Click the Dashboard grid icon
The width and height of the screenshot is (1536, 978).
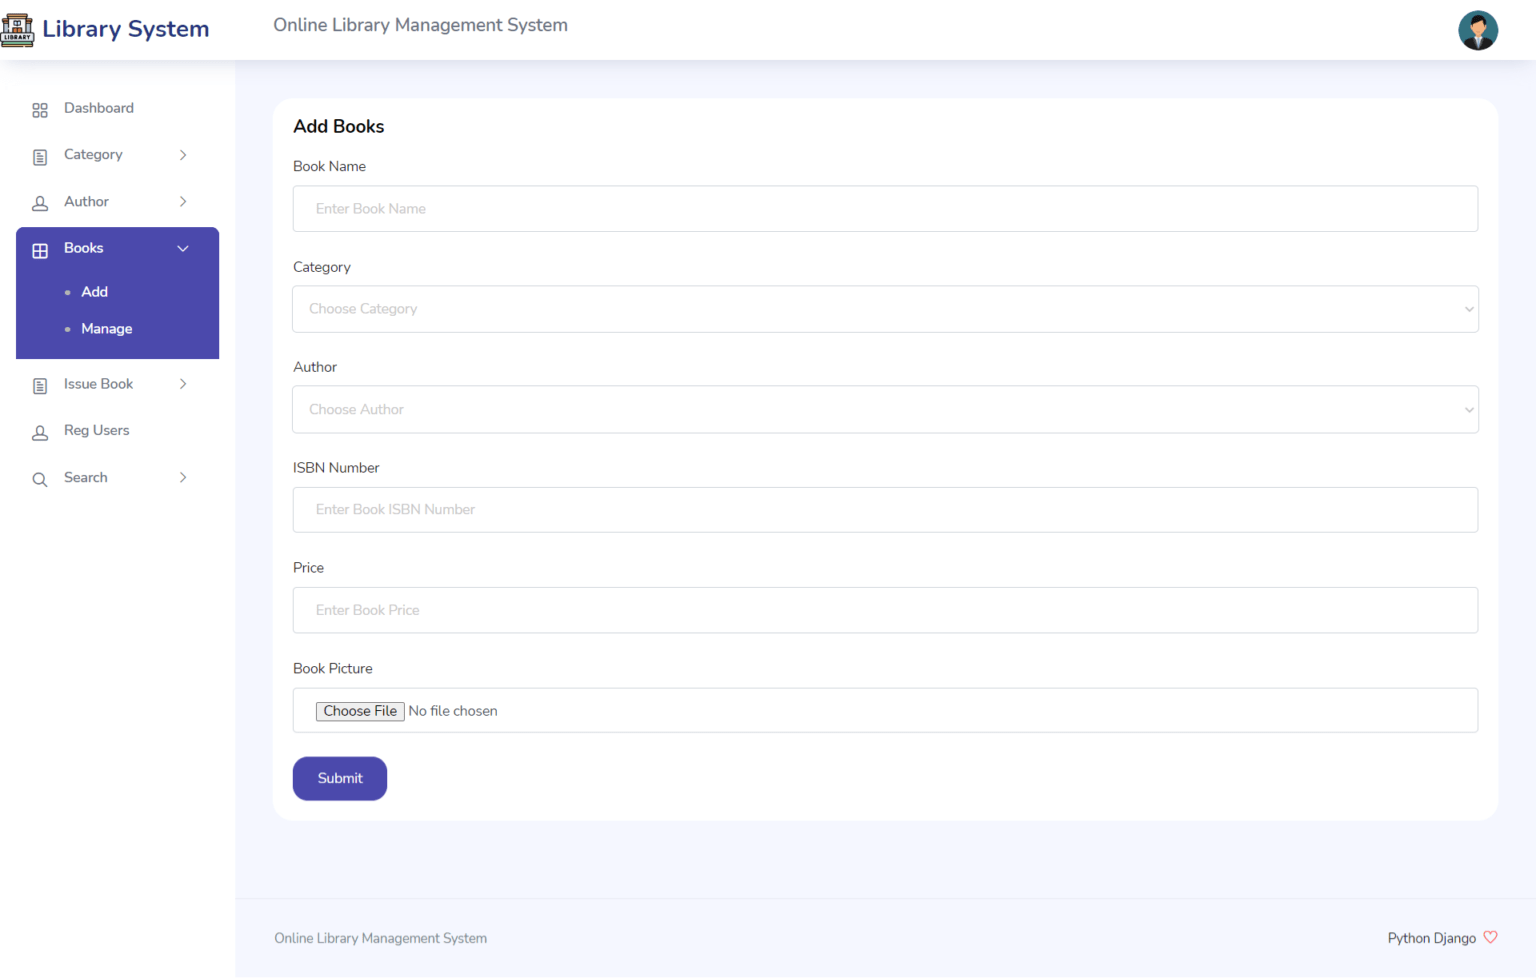coord(40,110)
